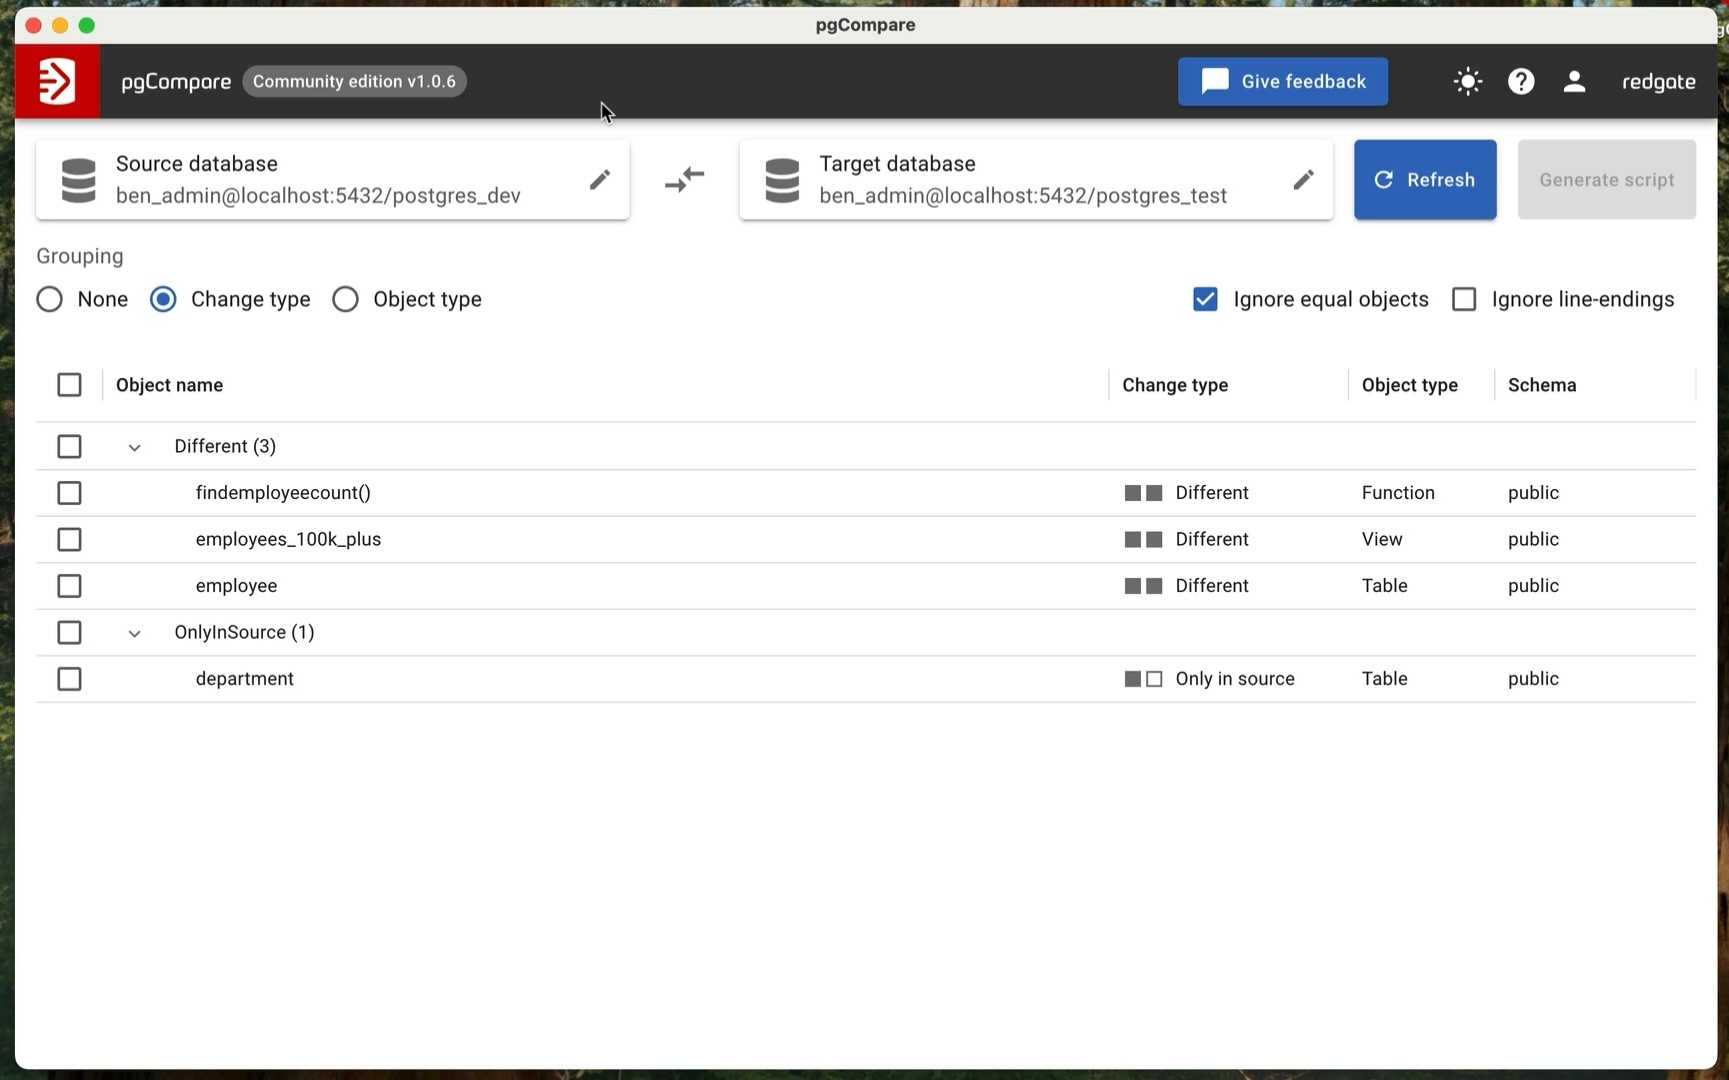Uncheck Ignore equal objects checkbox

pyautogui.click(x=1205, y=299)
